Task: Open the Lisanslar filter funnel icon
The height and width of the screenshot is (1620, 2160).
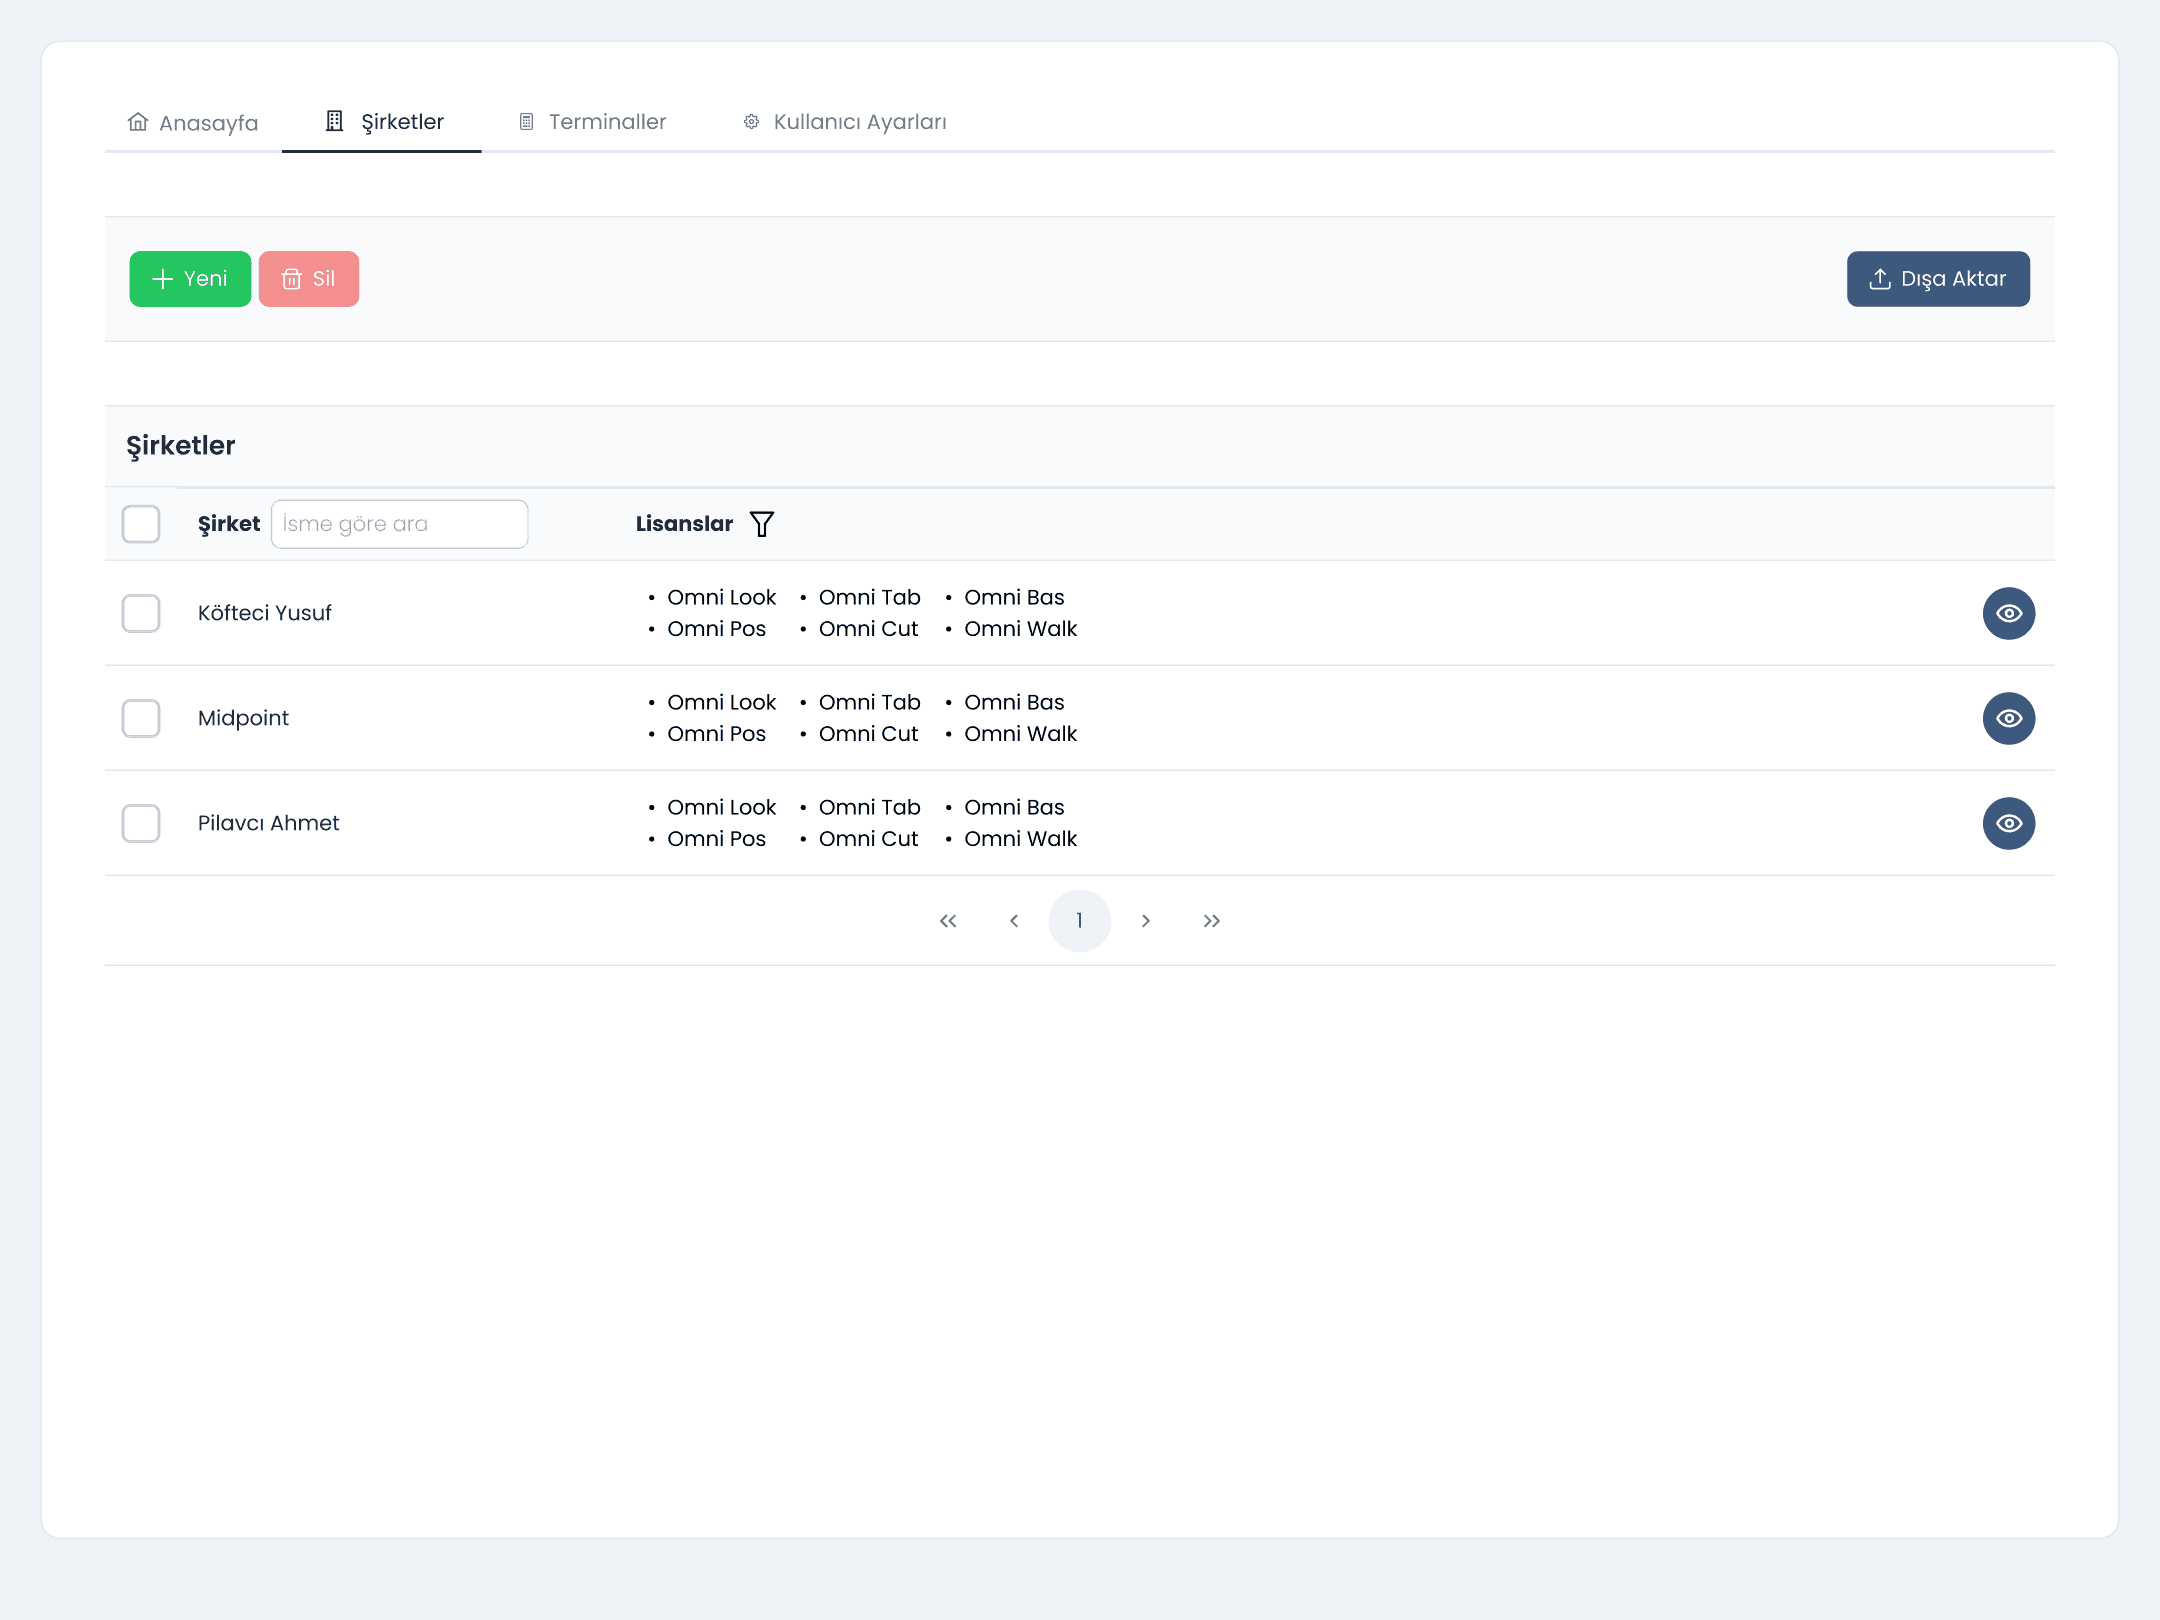Action: (762, 524)
